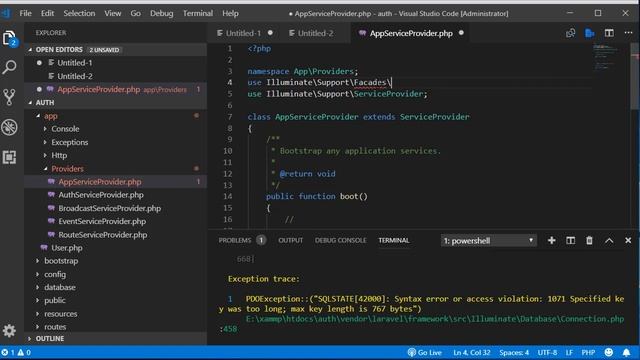
Task: Expand the config folder
Action: [38, 274]
